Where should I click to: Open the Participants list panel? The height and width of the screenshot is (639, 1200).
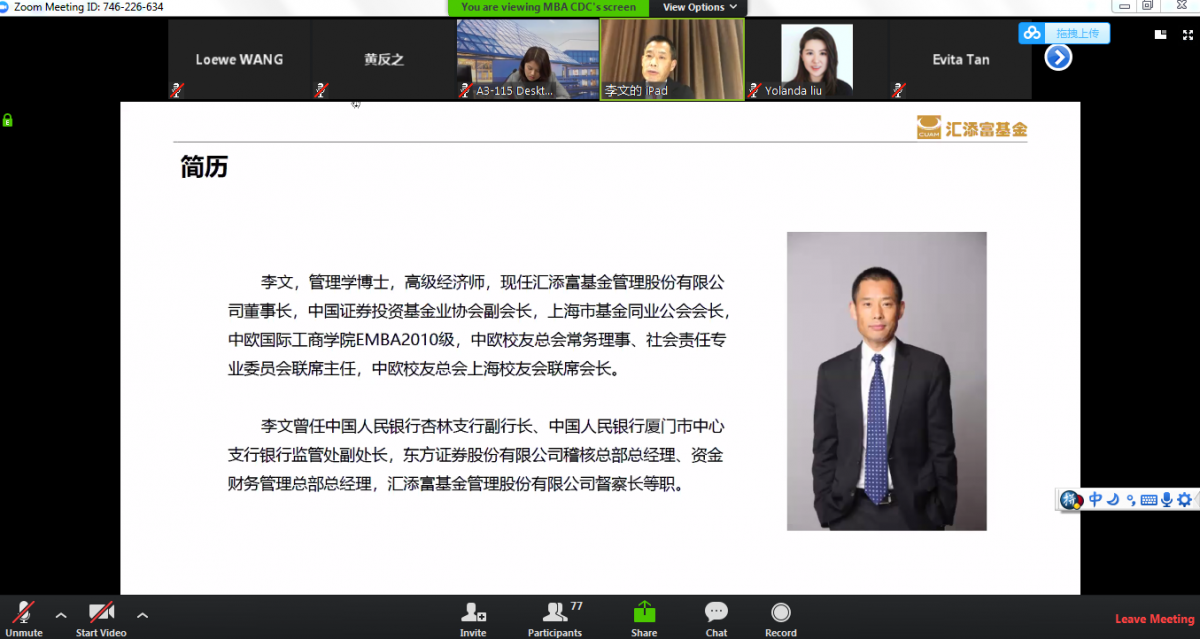[555, 618]
